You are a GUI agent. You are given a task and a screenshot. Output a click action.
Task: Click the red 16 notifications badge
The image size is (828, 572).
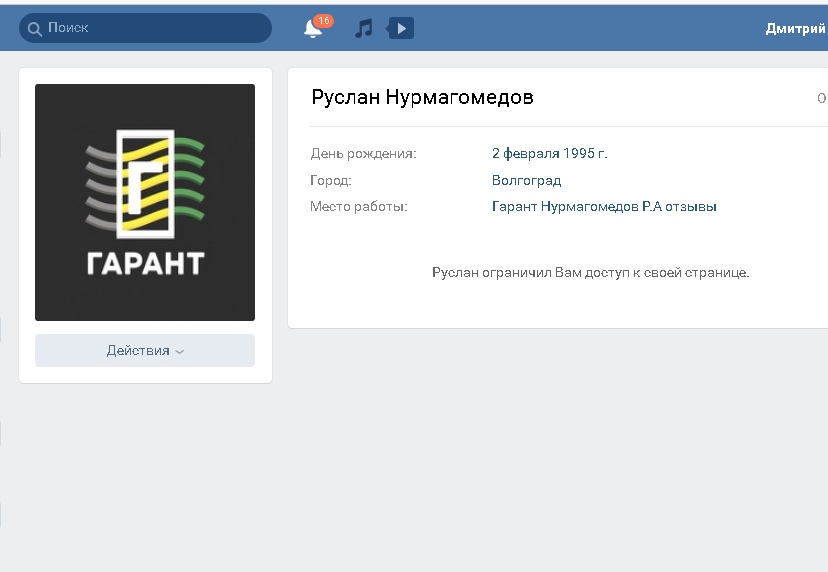point(323,20)
